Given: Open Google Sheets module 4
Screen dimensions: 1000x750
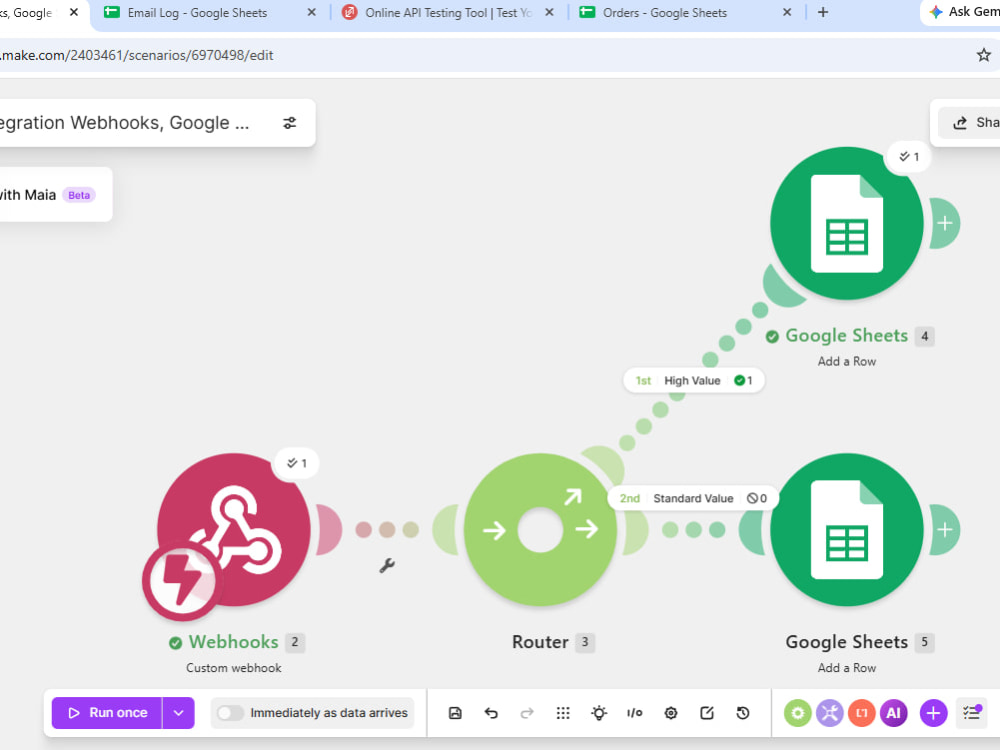Looking at the screenshot, I should (846, 223).
